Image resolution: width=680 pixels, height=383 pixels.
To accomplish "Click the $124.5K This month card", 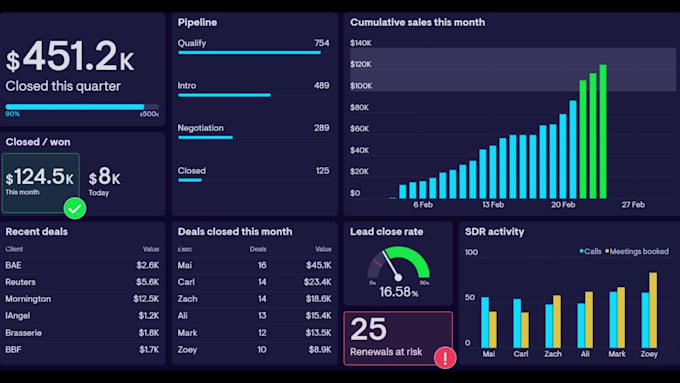I will pyautogui.click(x=41, y=183).
